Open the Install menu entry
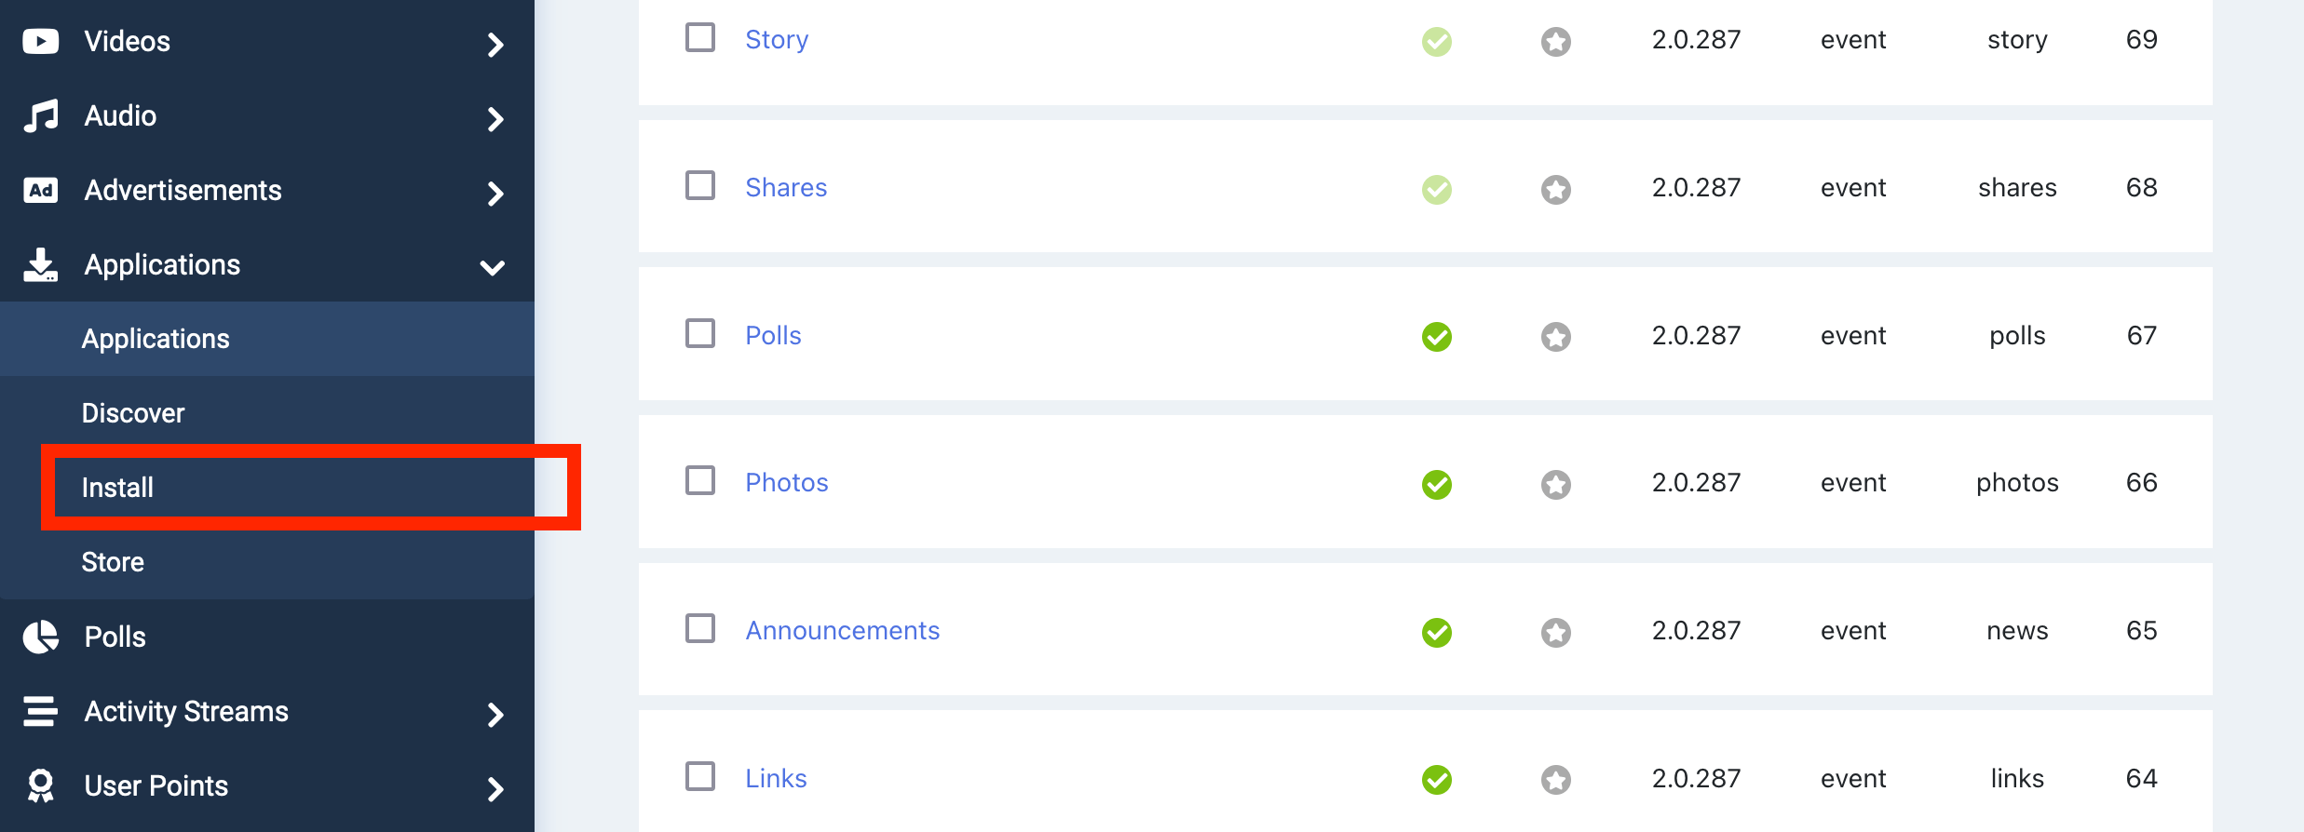 pos(118,487)
